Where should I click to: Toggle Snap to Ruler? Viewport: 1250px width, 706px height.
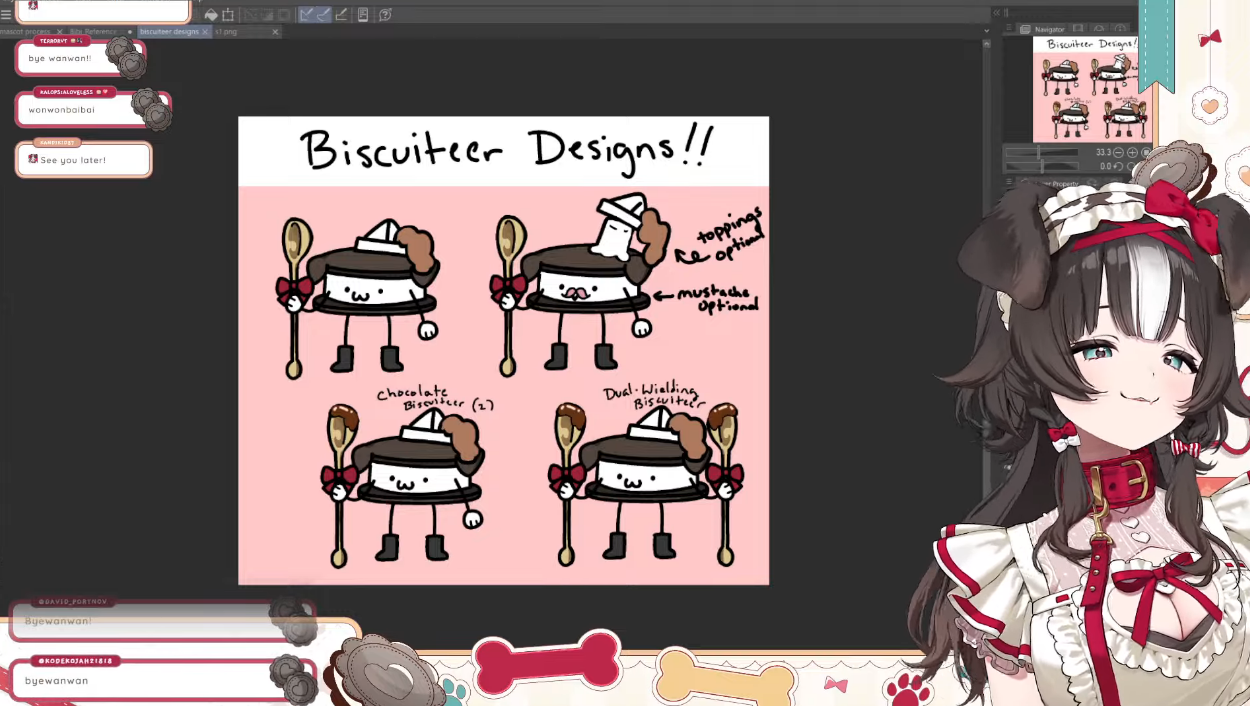[307, 15]
